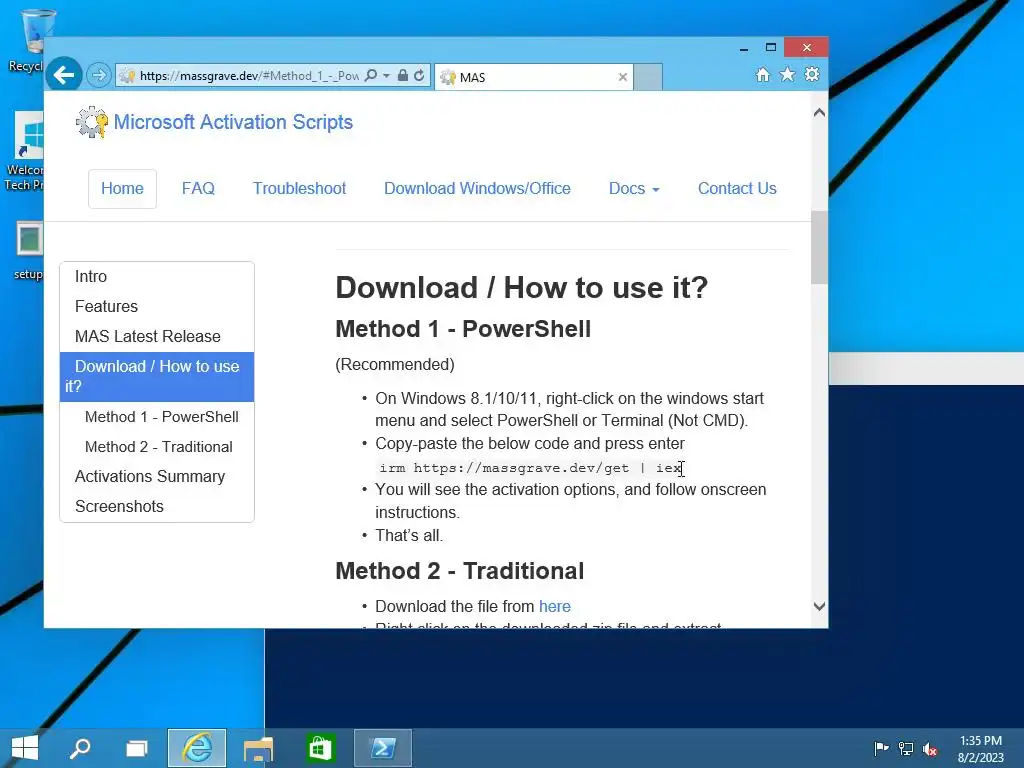
Task: Open the Home navigation item
Action: coord(122,189)
